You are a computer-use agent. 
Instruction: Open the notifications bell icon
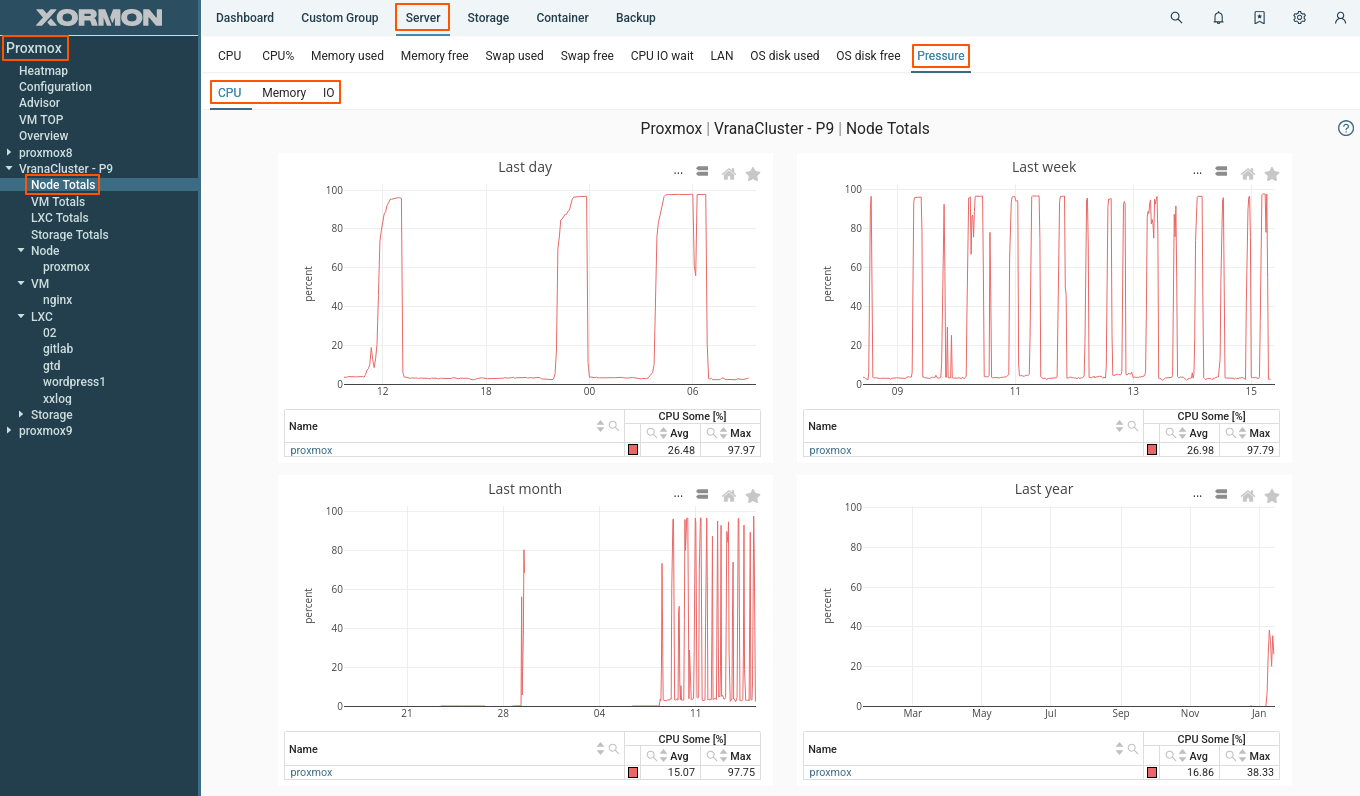[x=1218, y=18]
